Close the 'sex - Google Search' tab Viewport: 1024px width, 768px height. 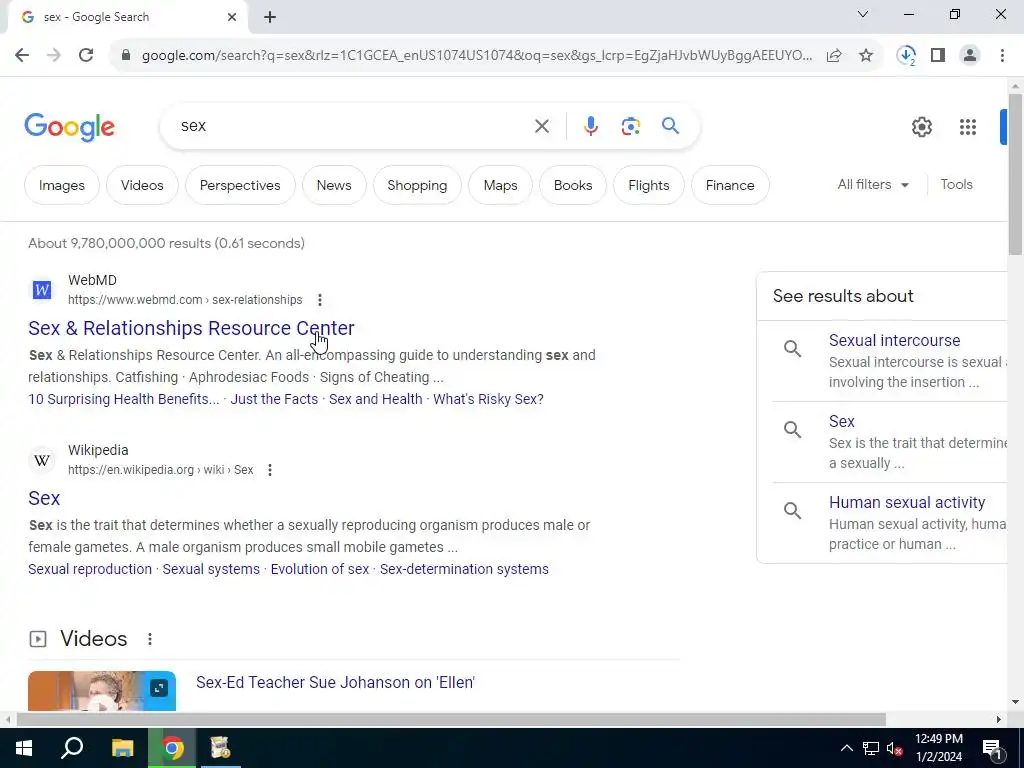point(232,17)
